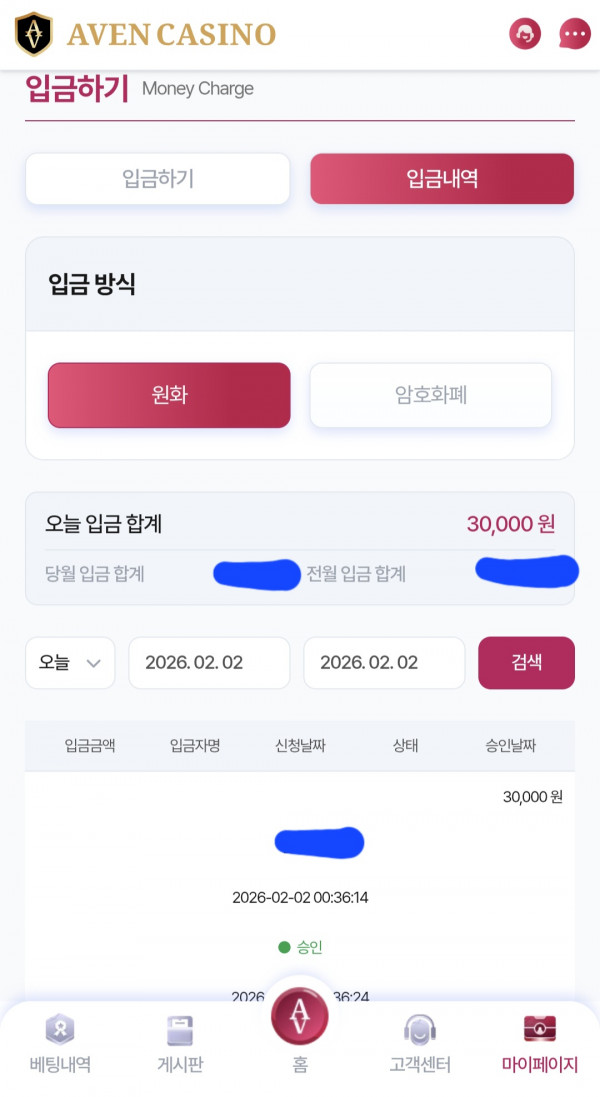The image size is (600, 1097).
Task: Select the 입금내역 tab
Action: click(442, 179)
